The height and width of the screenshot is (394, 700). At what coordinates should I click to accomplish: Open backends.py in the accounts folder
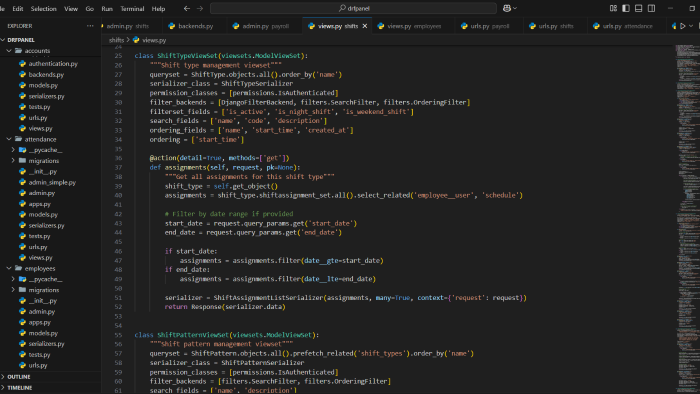[50, 75]
